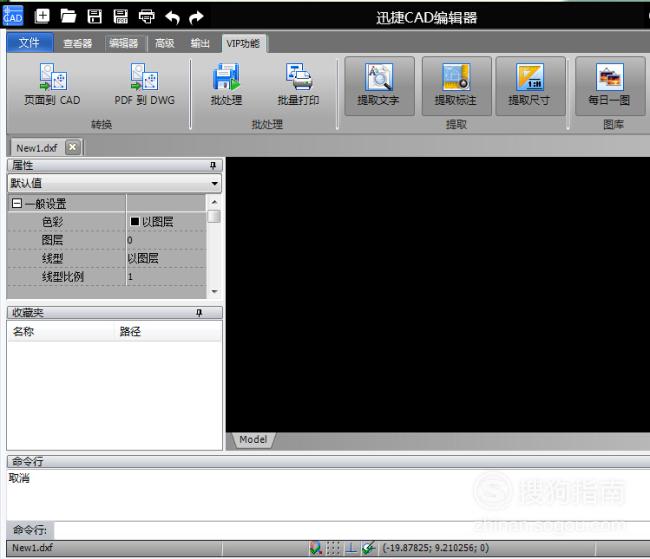Pin the 属性 properties panel
Screen dimensions: 650x559
[x=213, y=165]
